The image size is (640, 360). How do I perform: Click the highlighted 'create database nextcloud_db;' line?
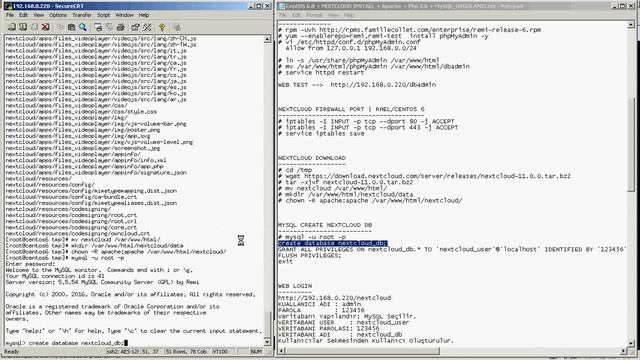pyautogui.click(x=332, y=243)
